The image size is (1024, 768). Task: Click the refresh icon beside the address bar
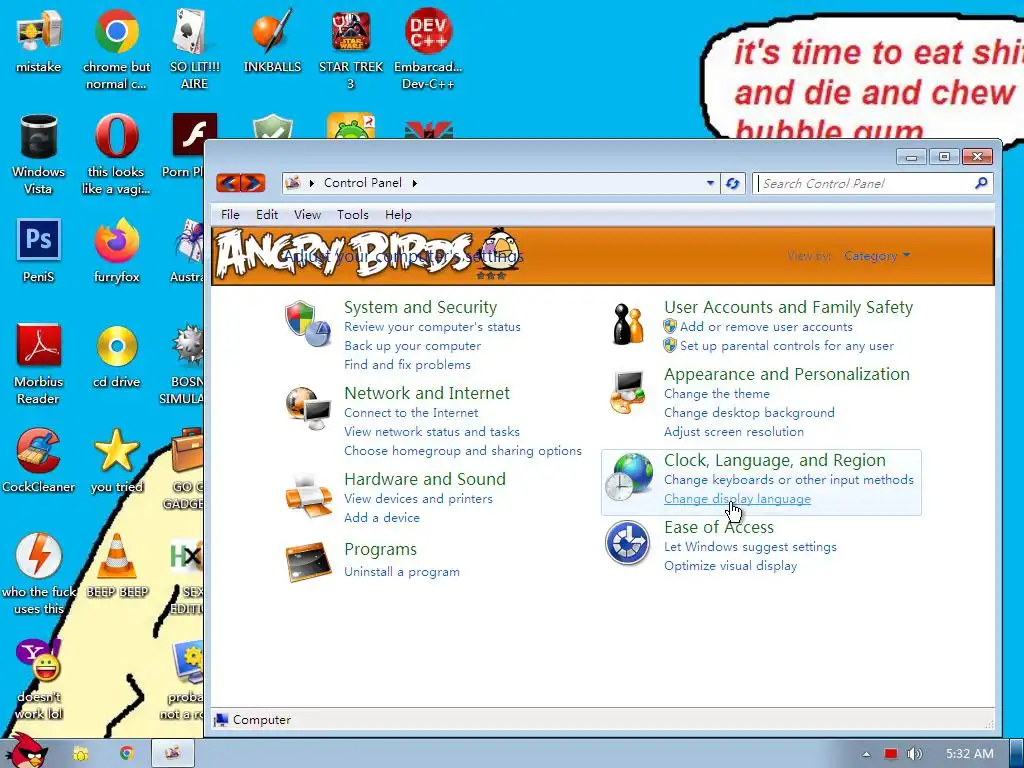point(733,184)
